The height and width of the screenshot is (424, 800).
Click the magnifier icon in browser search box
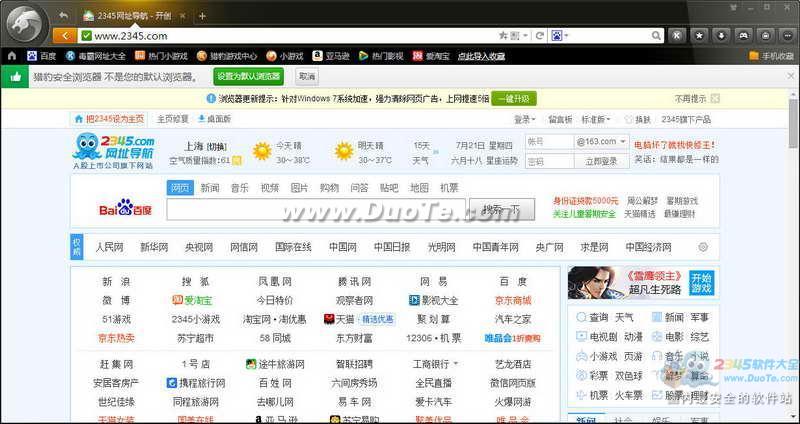[657, 36]
